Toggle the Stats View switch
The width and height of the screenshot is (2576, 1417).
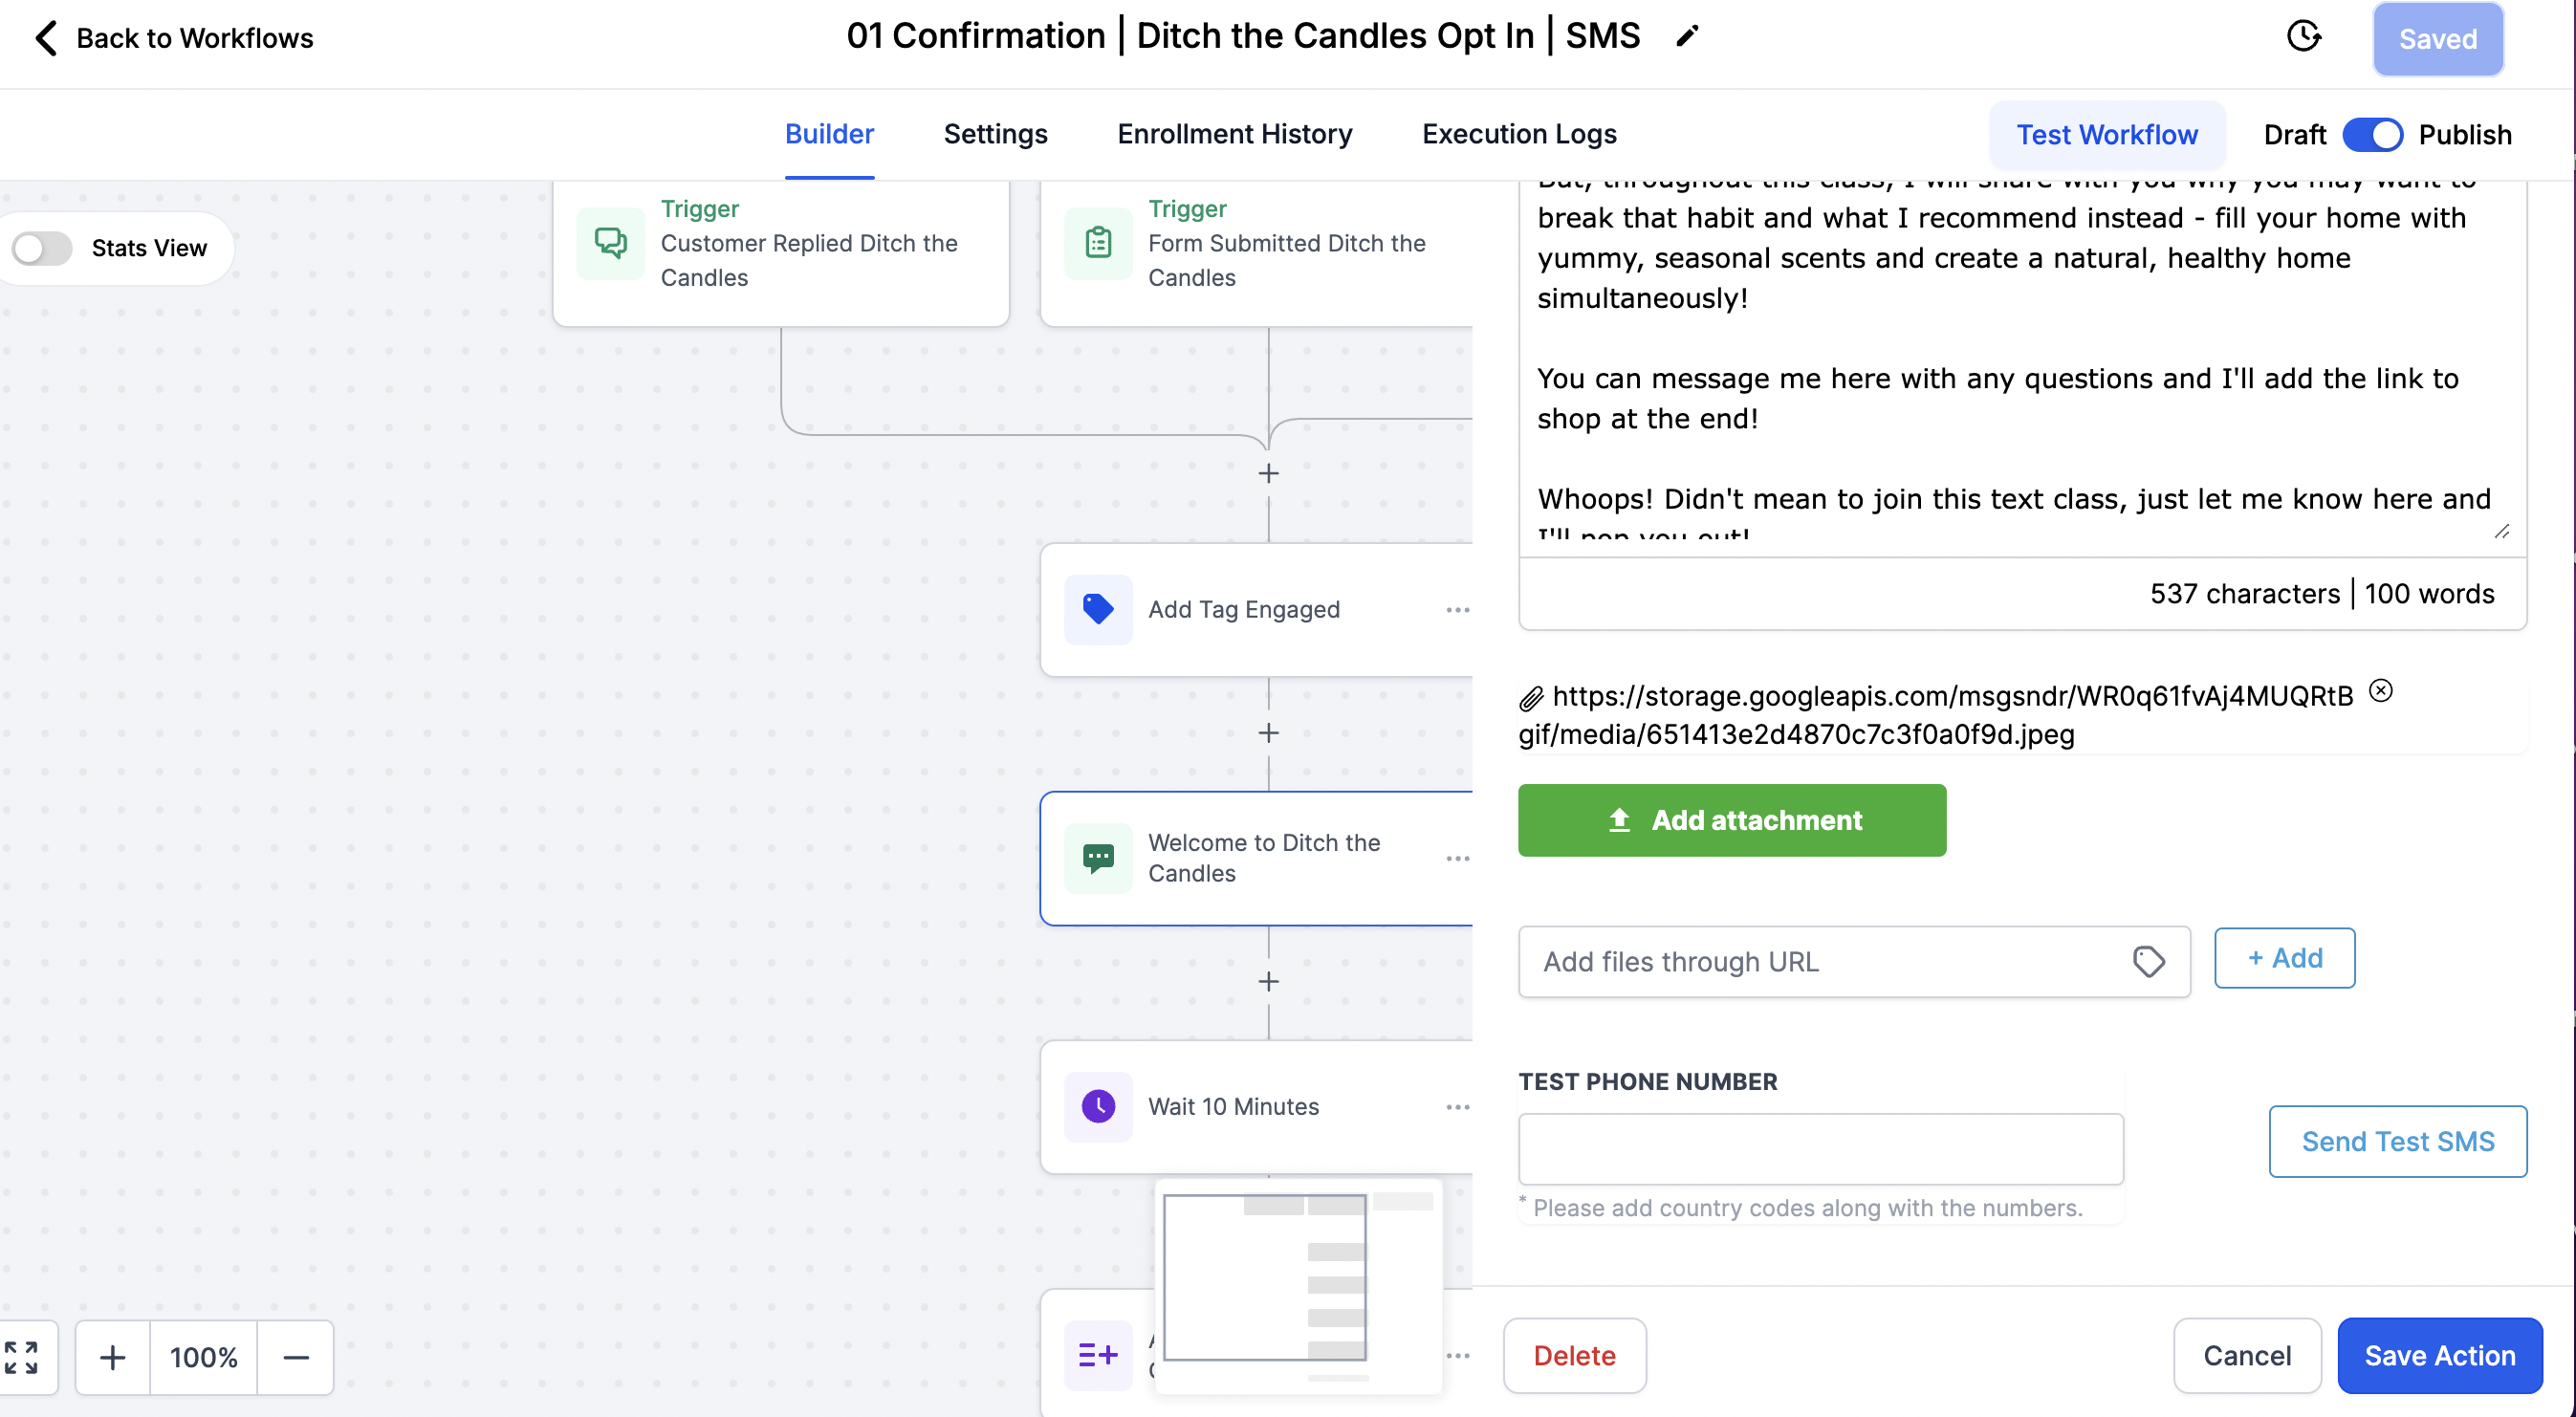click(42, 248)
